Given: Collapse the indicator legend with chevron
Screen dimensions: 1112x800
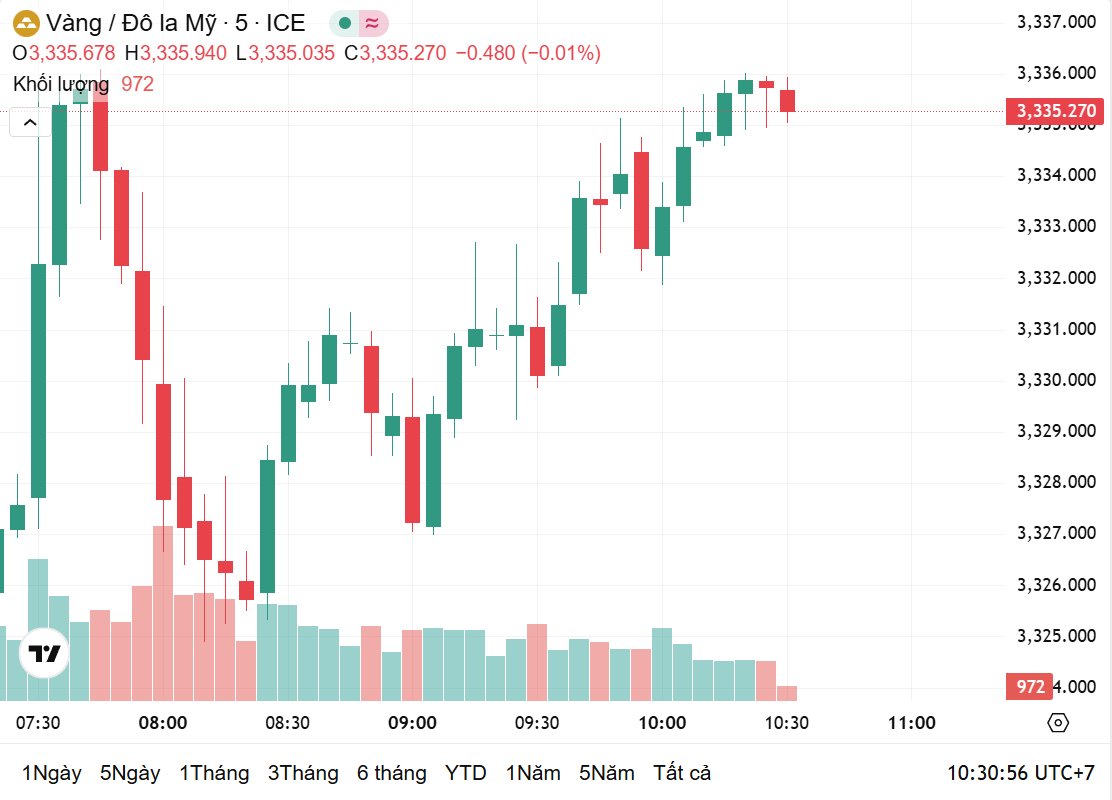Looking at the screenshot, I should coord(30,122).
